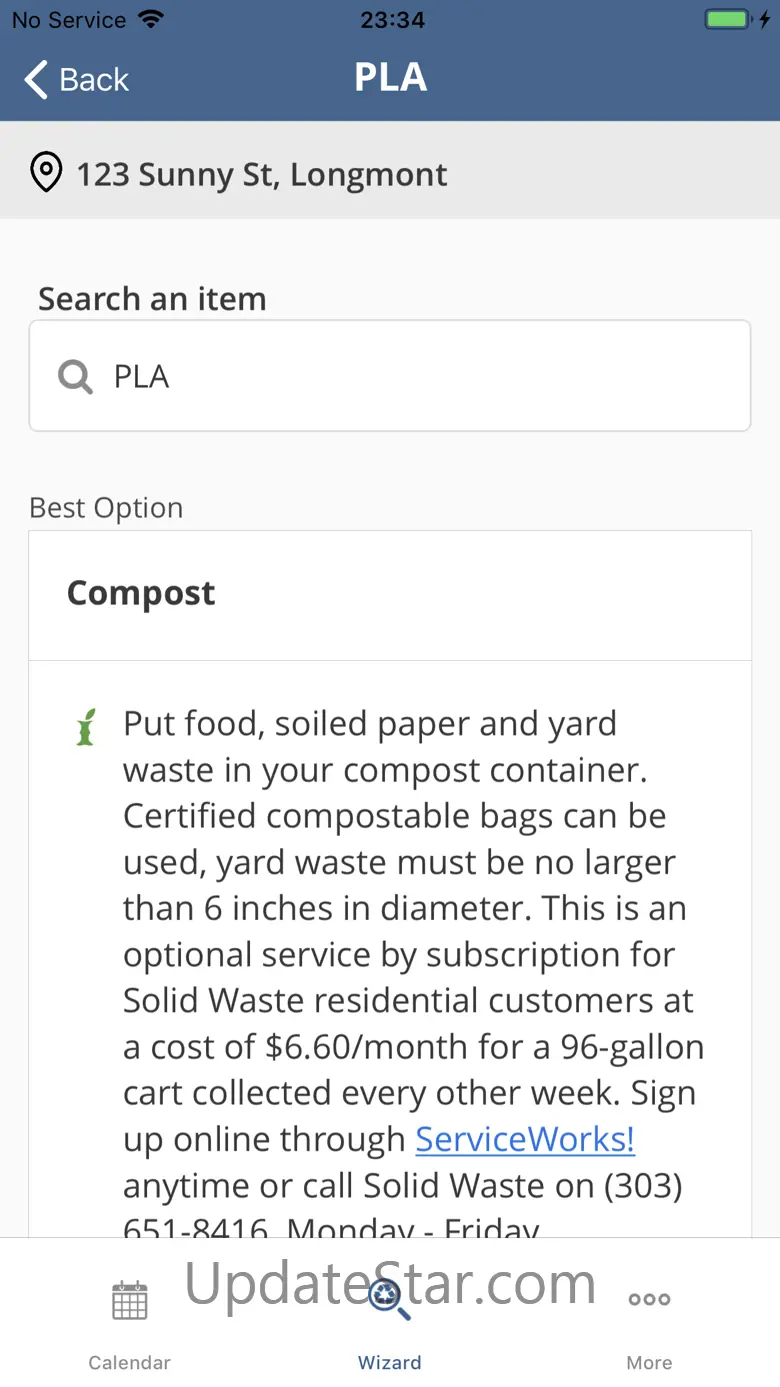Open the ServiceWorks! link
780x1387 pixels.
coord(525,1139)
